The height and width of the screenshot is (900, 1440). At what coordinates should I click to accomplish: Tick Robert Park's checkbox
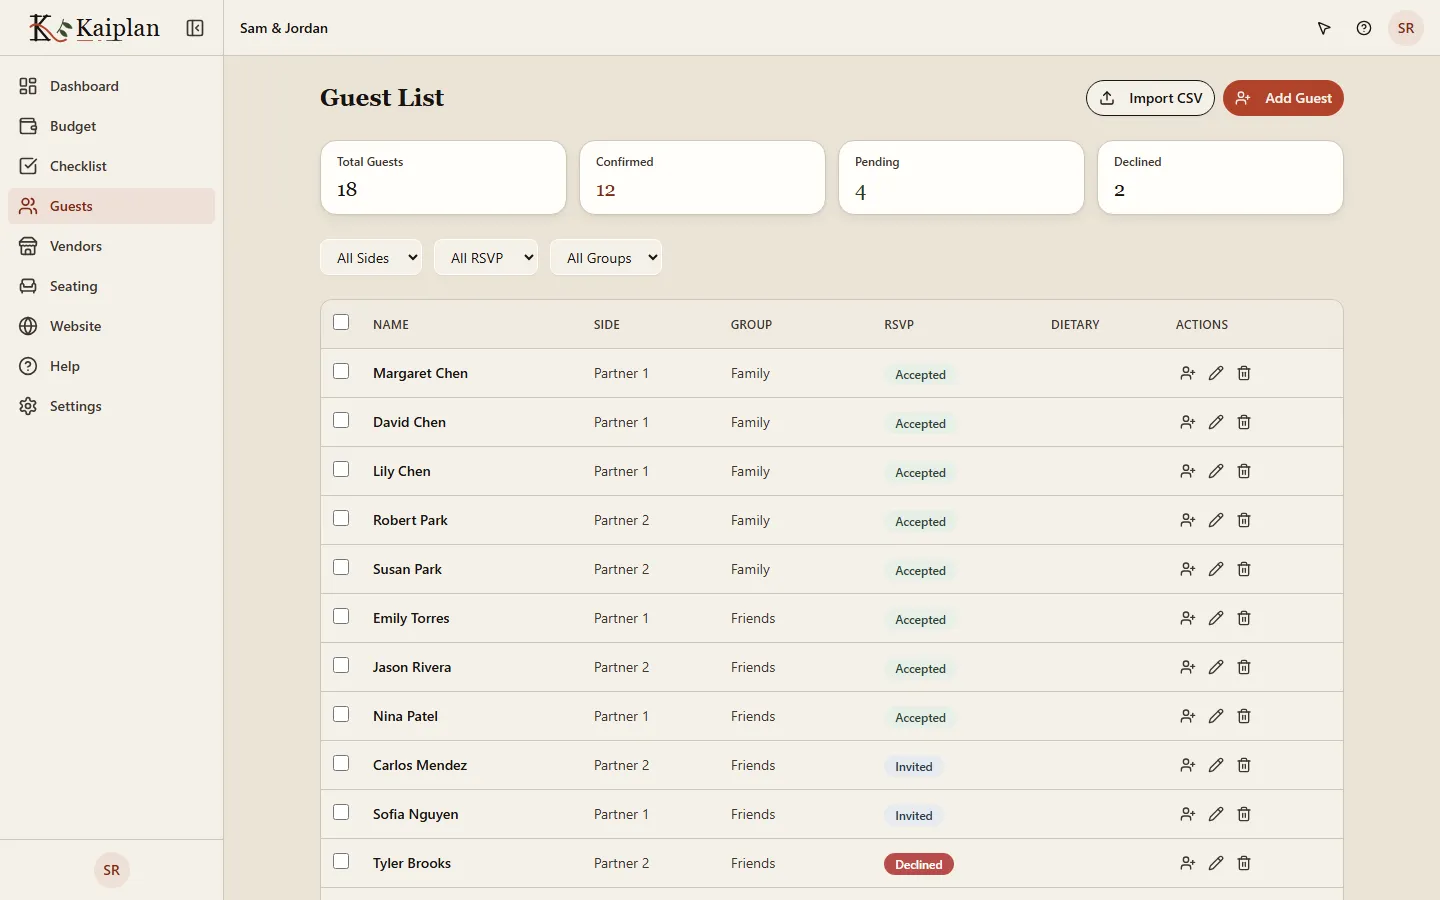tap(341, 518)
